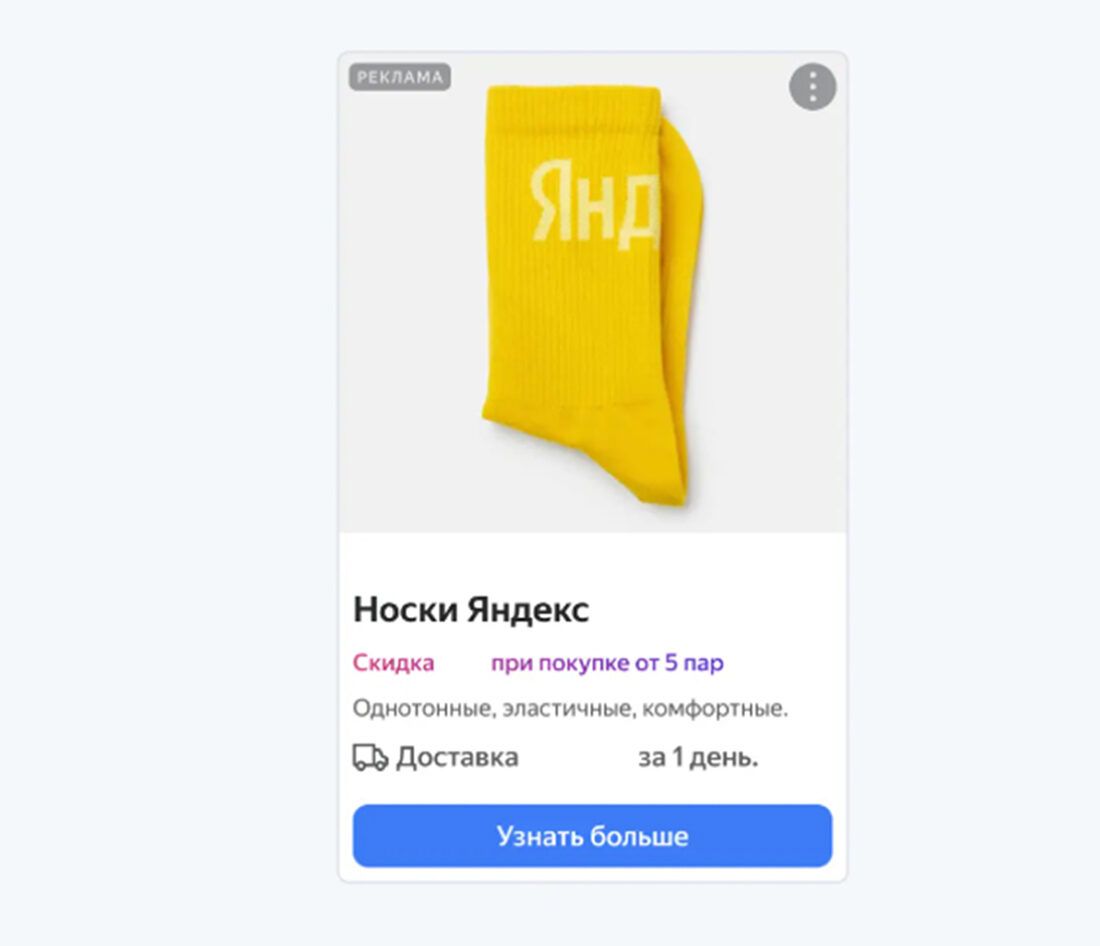Click the blank gap after Скидка

click(x=462, y=663)
